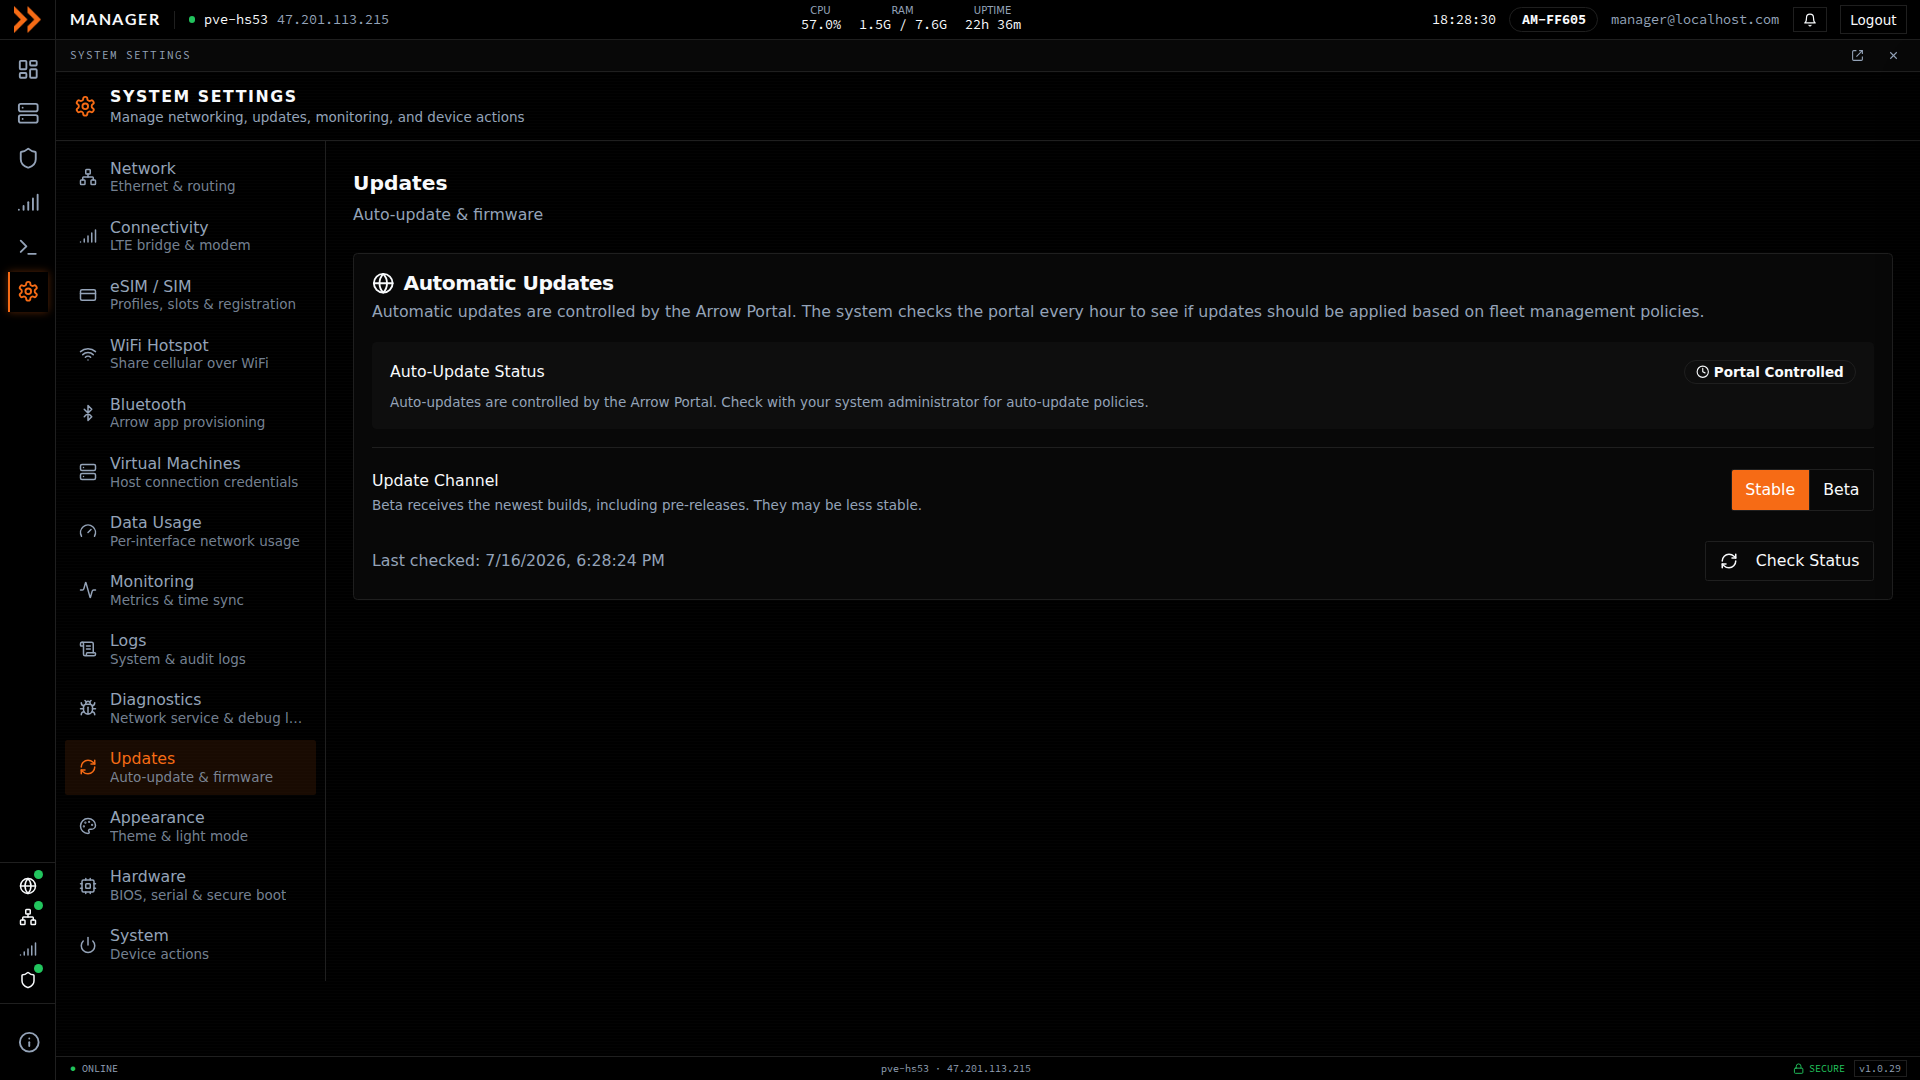The width and height of the screenshot is (1920, 1080).
Task: Open Appearance theme settings
Action: pyautogui.click(x=190, y=826)
